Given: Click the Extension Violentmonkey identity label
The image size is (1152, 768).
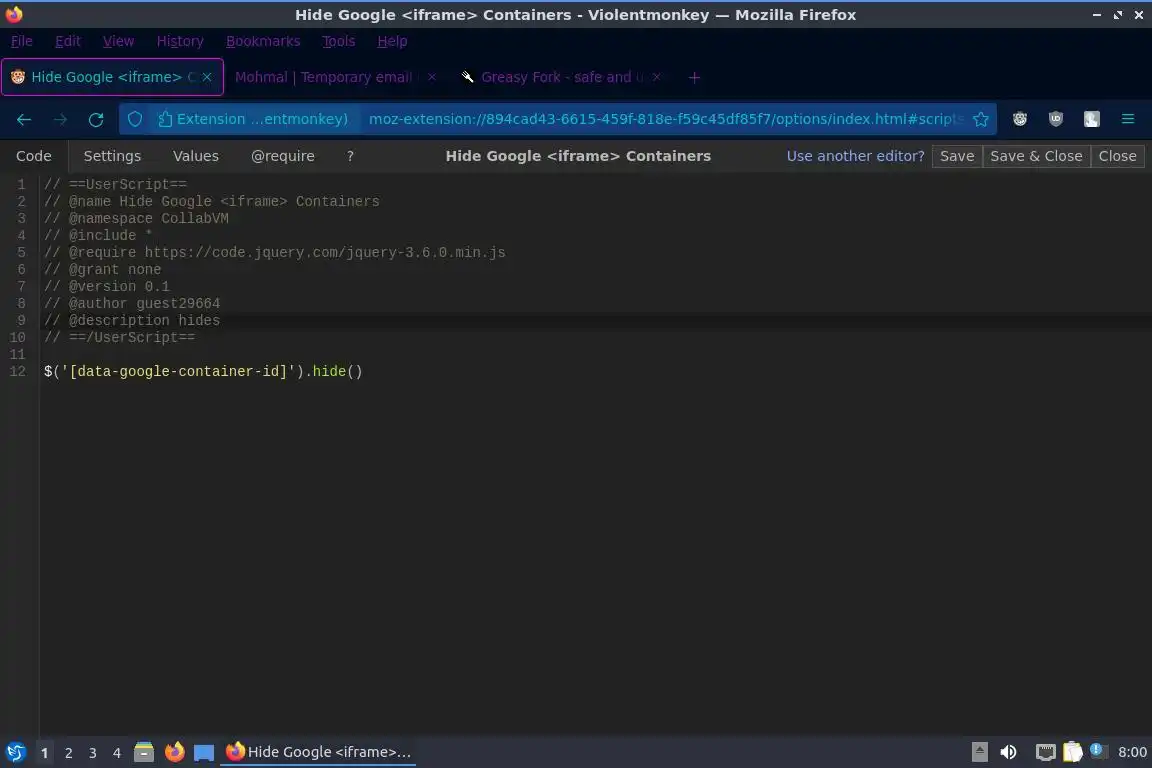Looking at the screenshot, I should (253, 119).
